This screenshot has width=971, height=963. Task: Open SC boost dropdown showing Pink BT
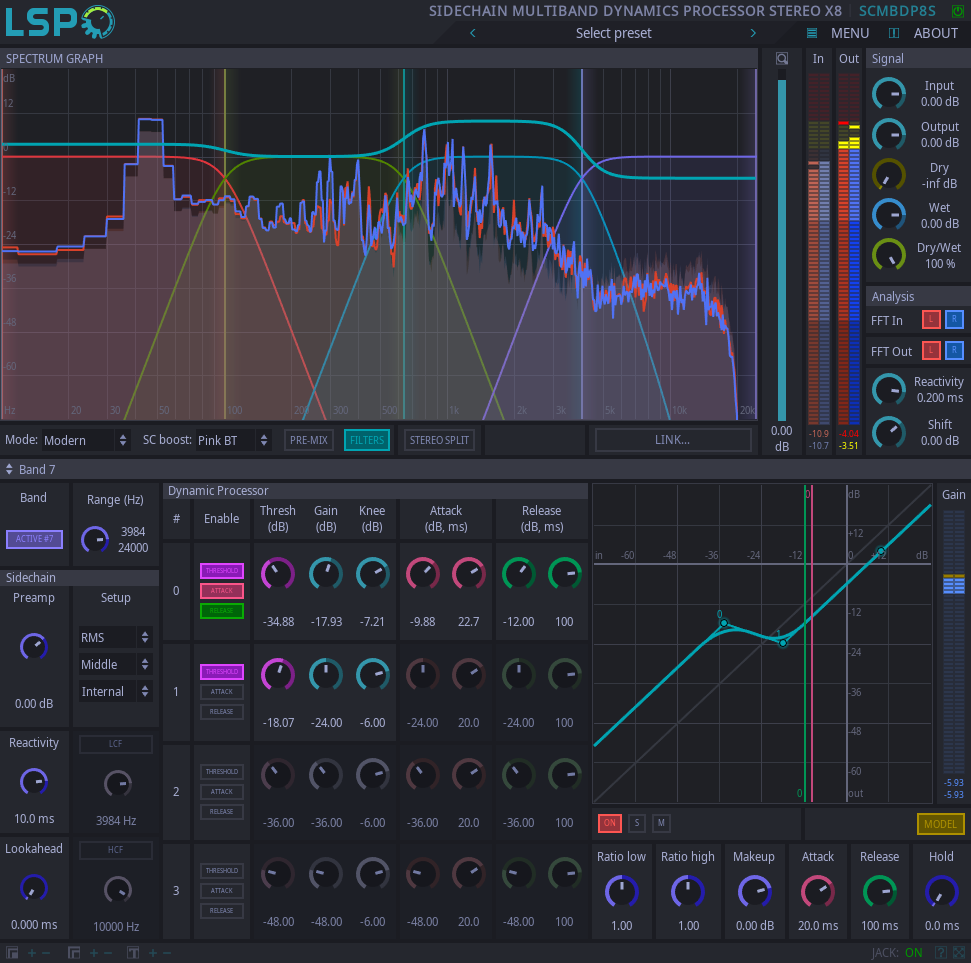[233, 440]
